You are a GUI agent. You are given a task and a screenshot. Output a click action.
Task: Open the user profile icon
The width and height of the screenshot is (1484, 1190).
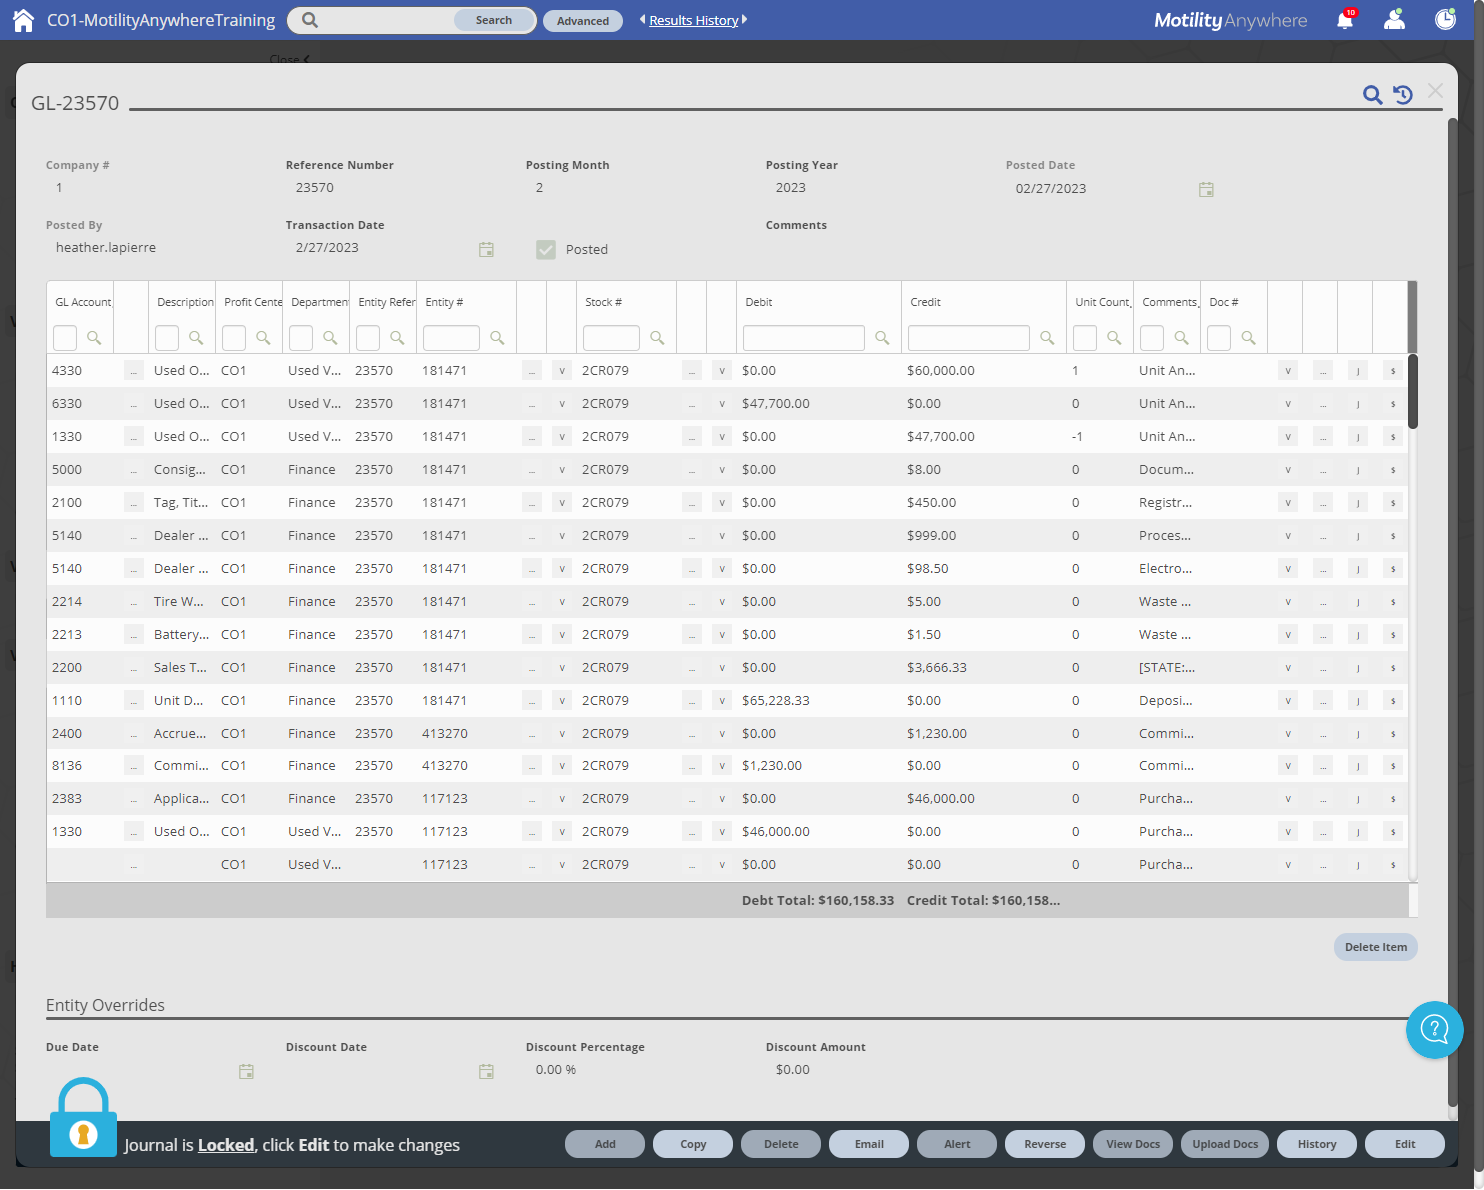[x=1394, y=19]
